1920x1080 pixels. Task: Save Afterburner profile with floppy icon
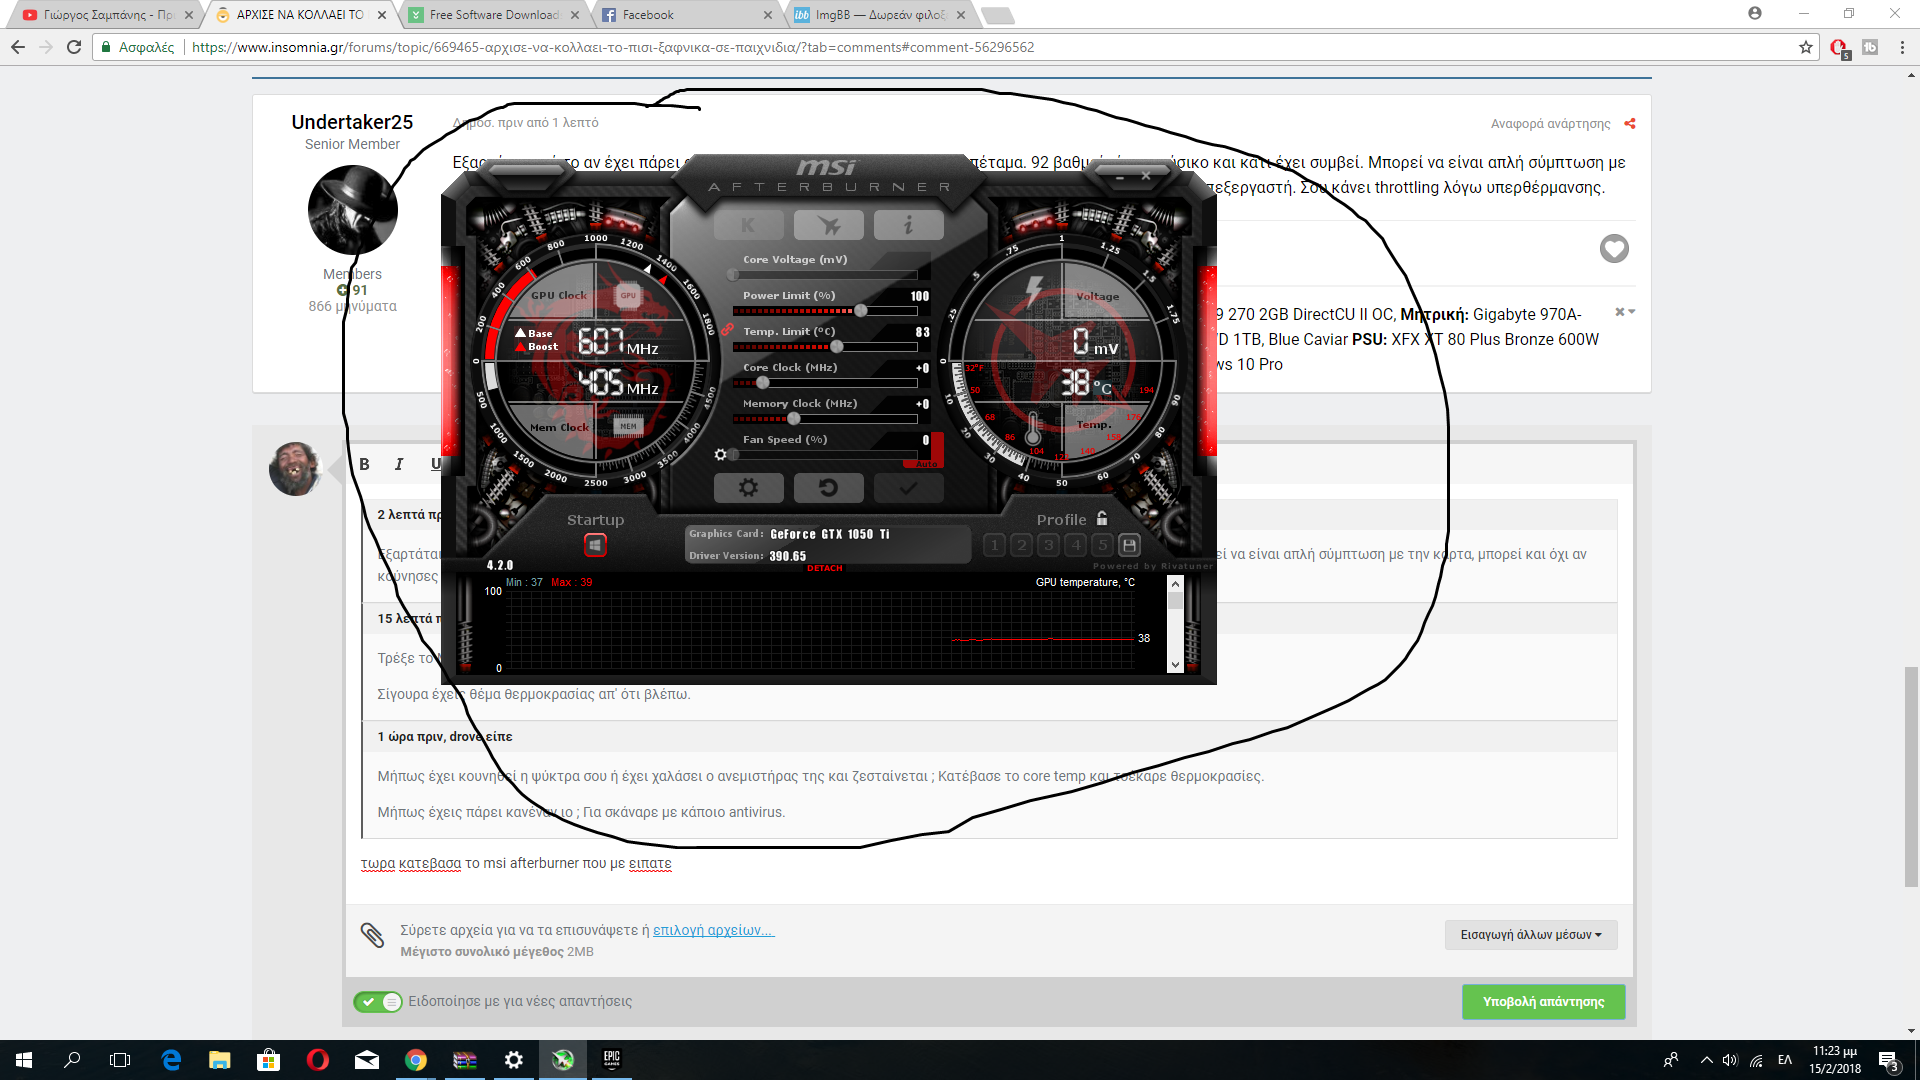click(1129, 545)
